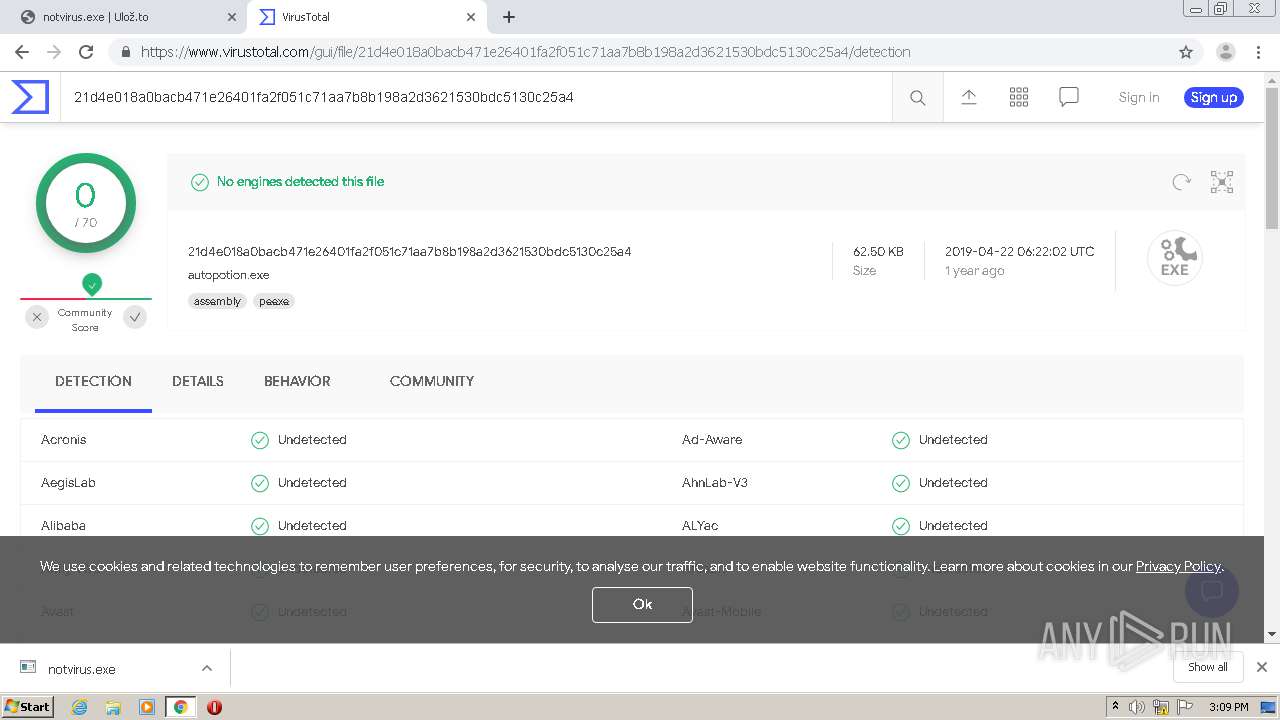Click the reanalyze refresh icon
The image size is (1280, 720).
point(1181,181)
